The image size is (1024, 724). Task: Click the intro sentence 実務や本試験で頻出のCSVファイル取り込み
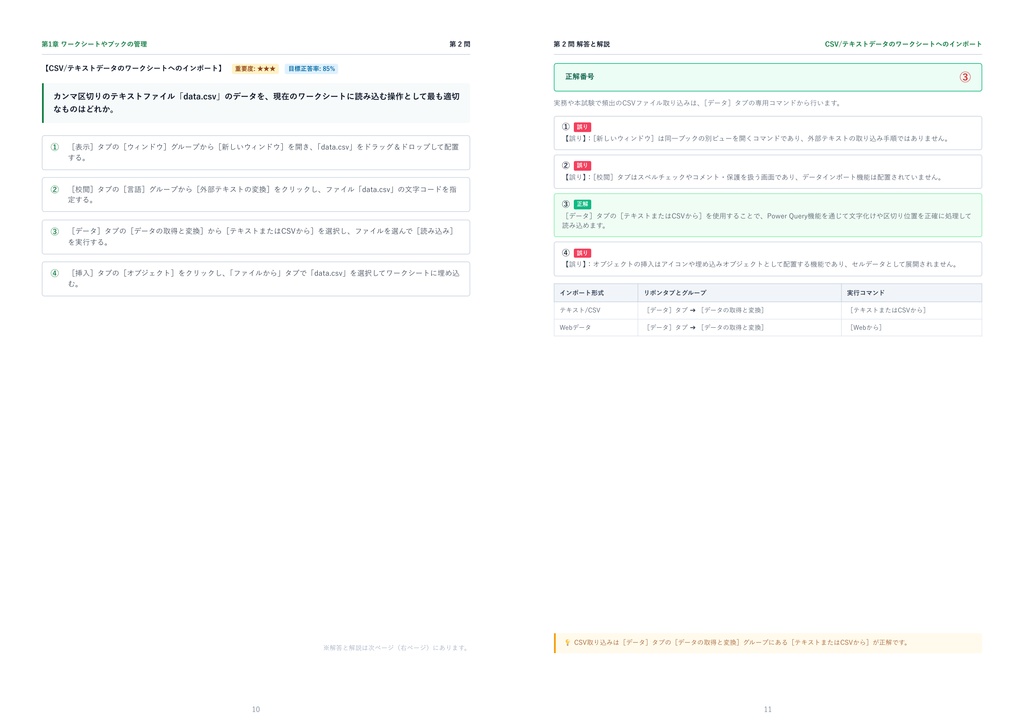(x=697, y=103)
